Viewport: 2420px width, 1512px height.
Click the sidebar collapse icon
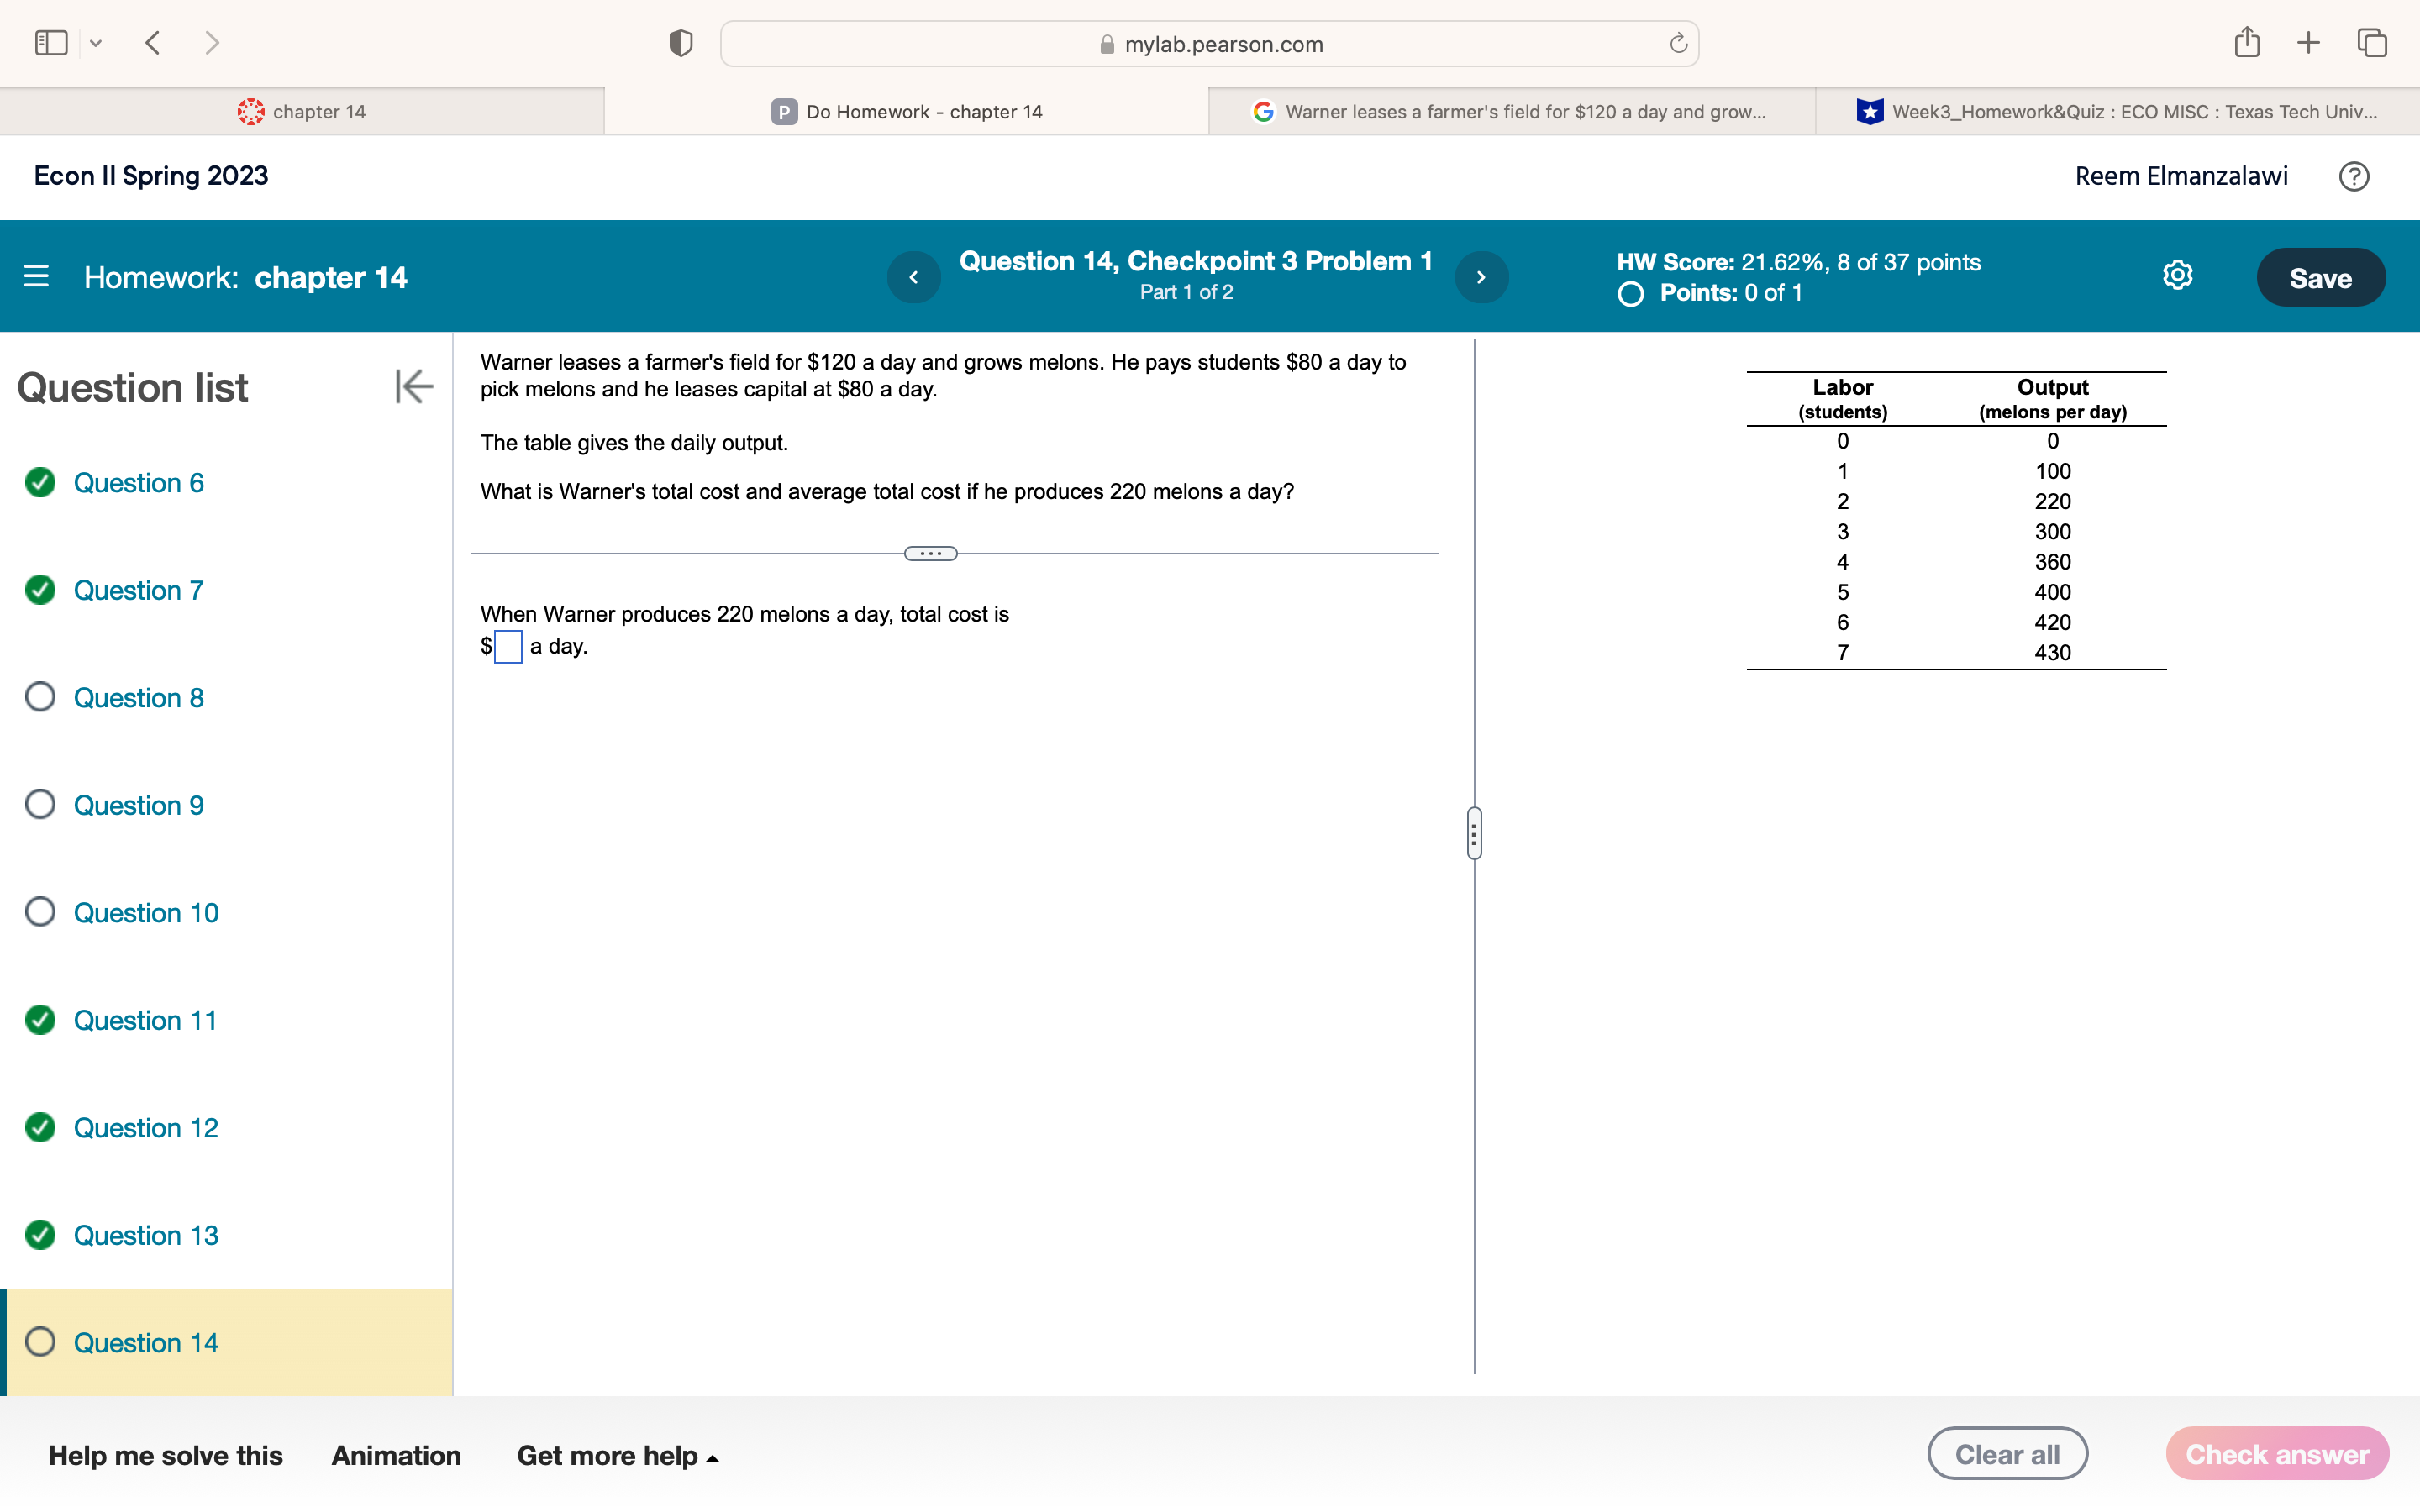pos(413,388)
